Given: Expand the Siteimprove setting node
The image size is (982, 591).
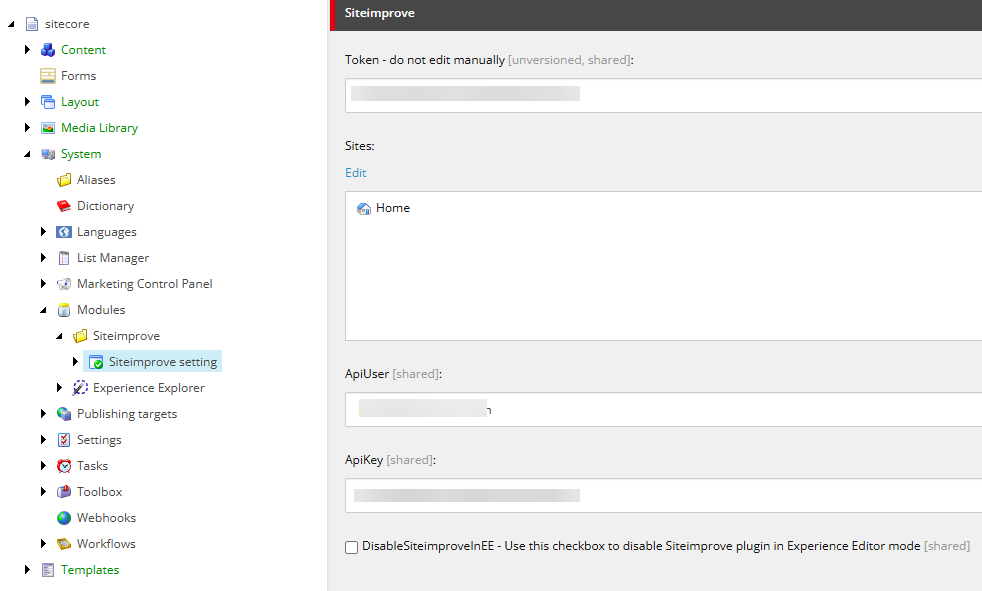Looking at the screenshot, I should (x=75, y=361).
